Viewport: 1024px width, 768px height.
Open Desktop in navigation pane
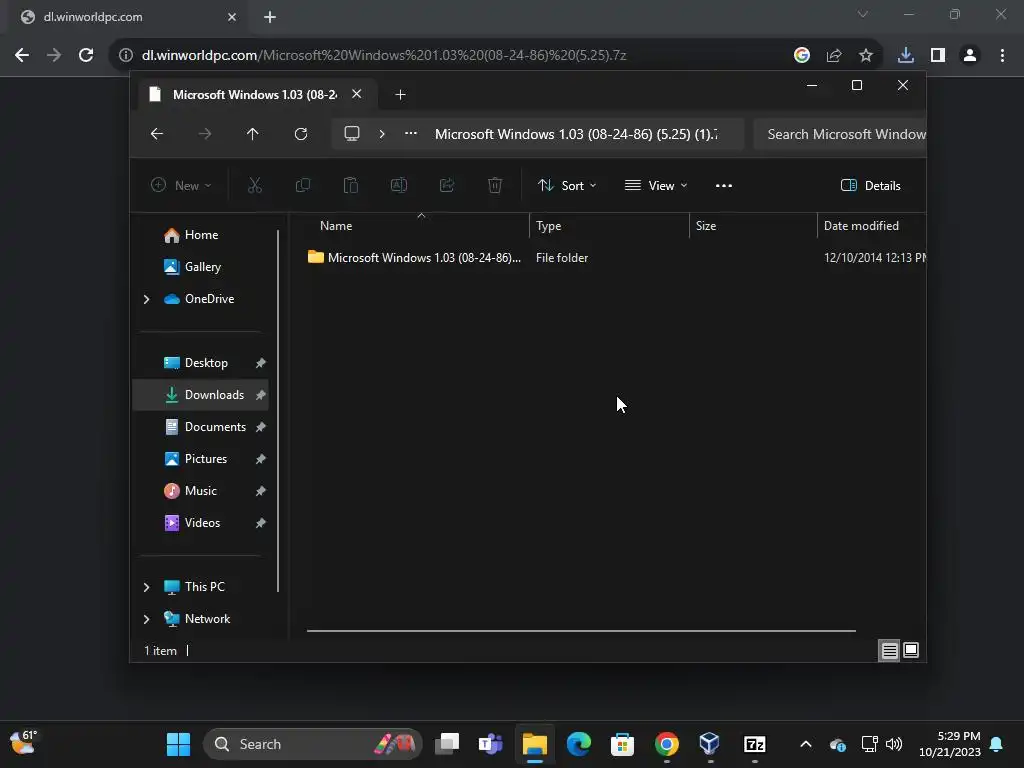(x=206, y=363)
